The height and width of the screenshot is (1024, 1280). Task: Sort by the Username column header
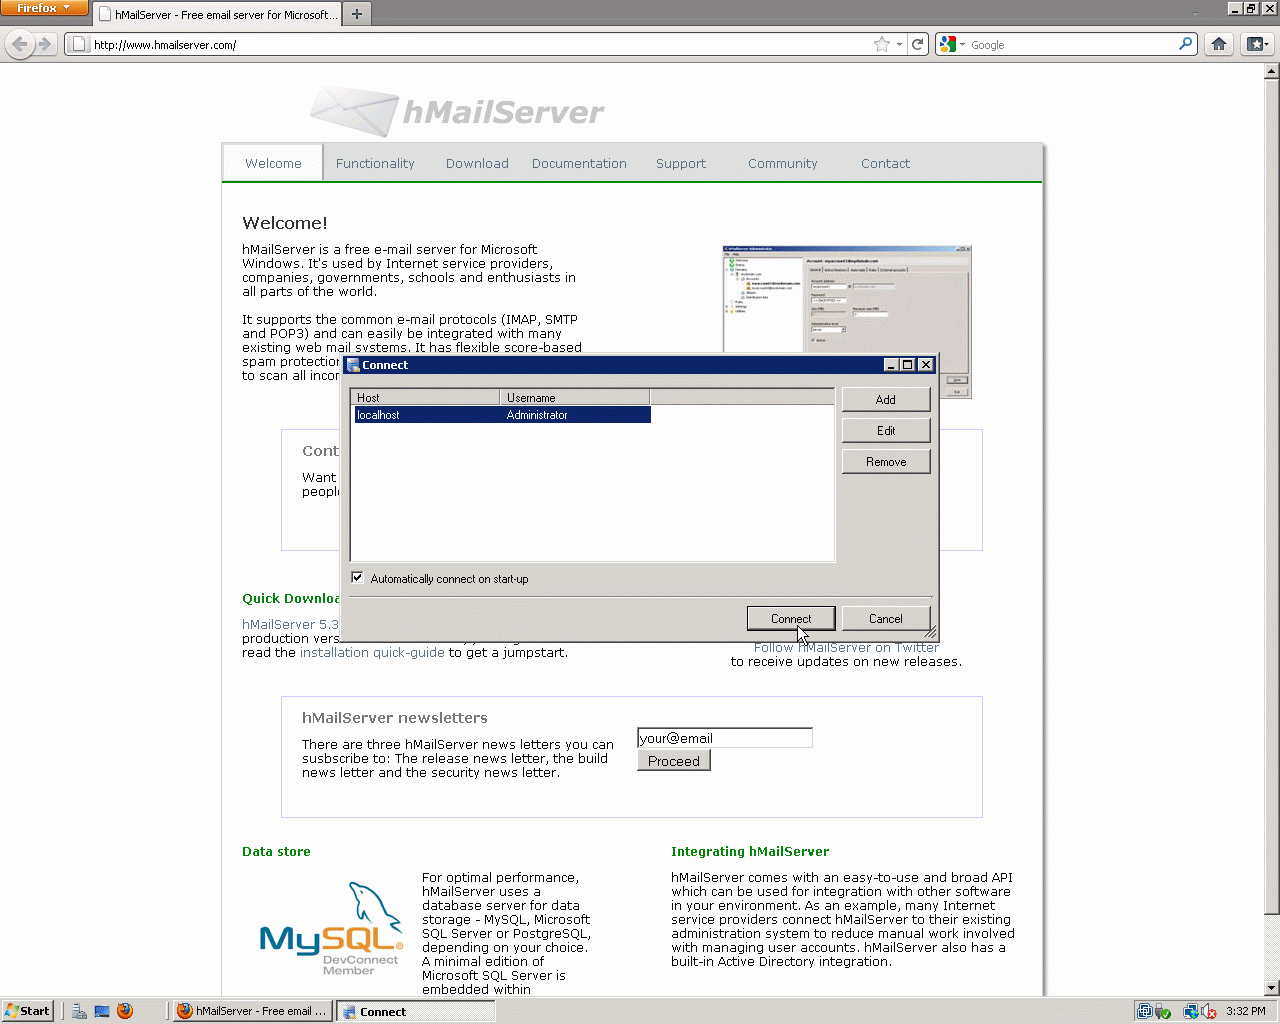click(x=574, y=397)
